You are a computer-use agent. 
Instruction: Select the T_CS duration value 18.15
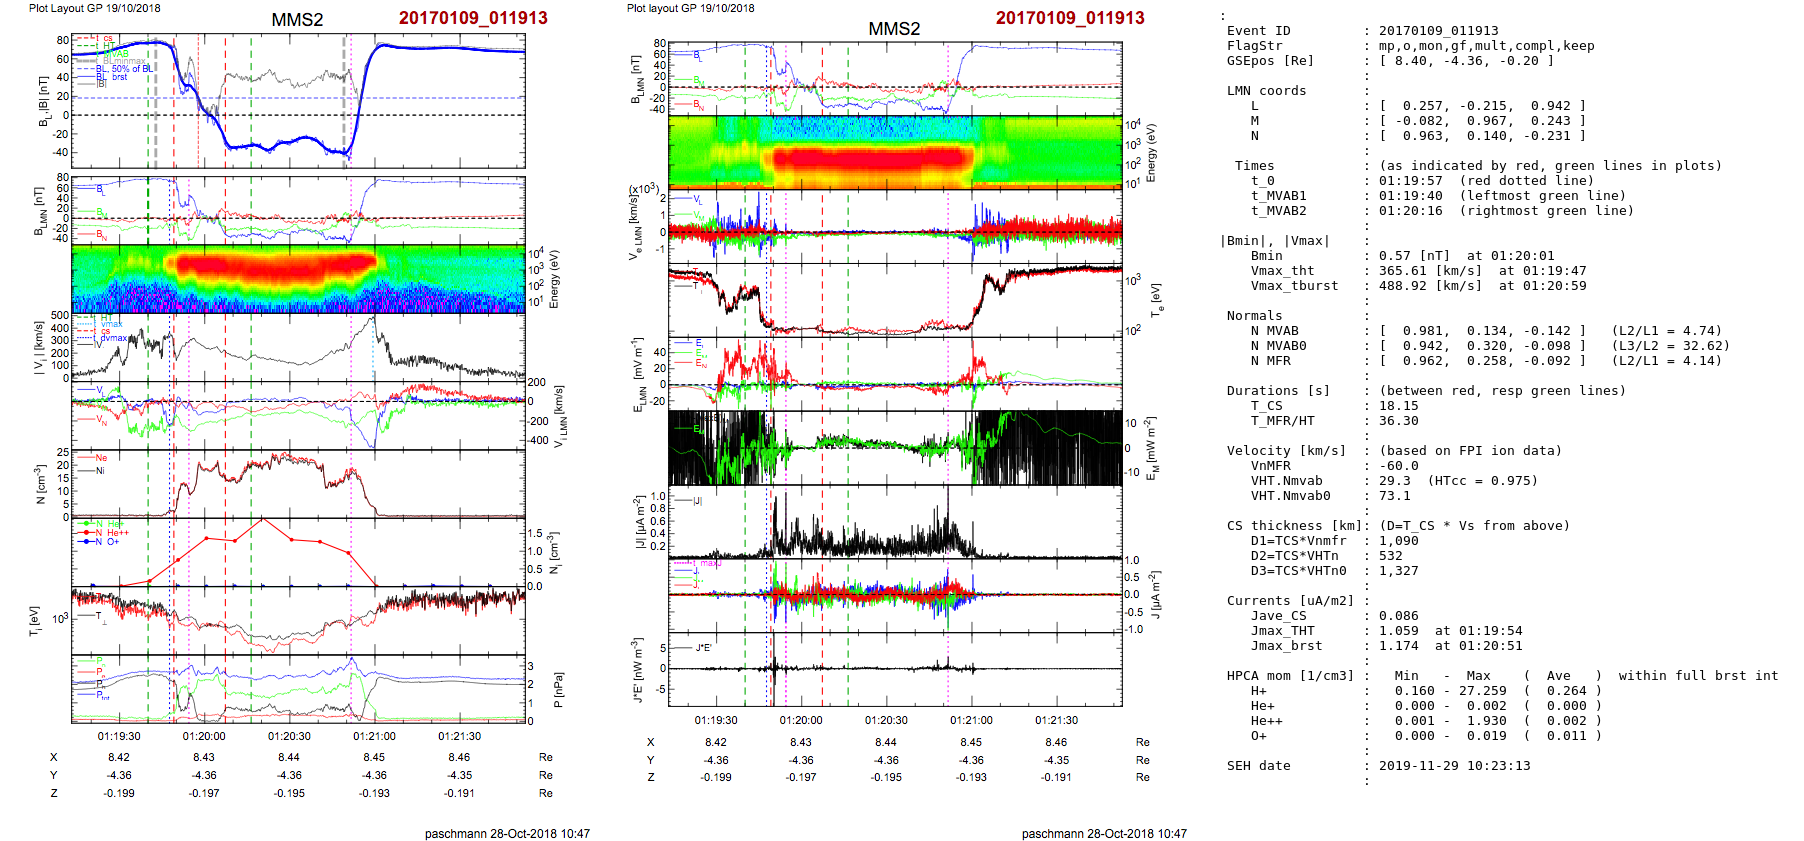tap(1398, 406)
